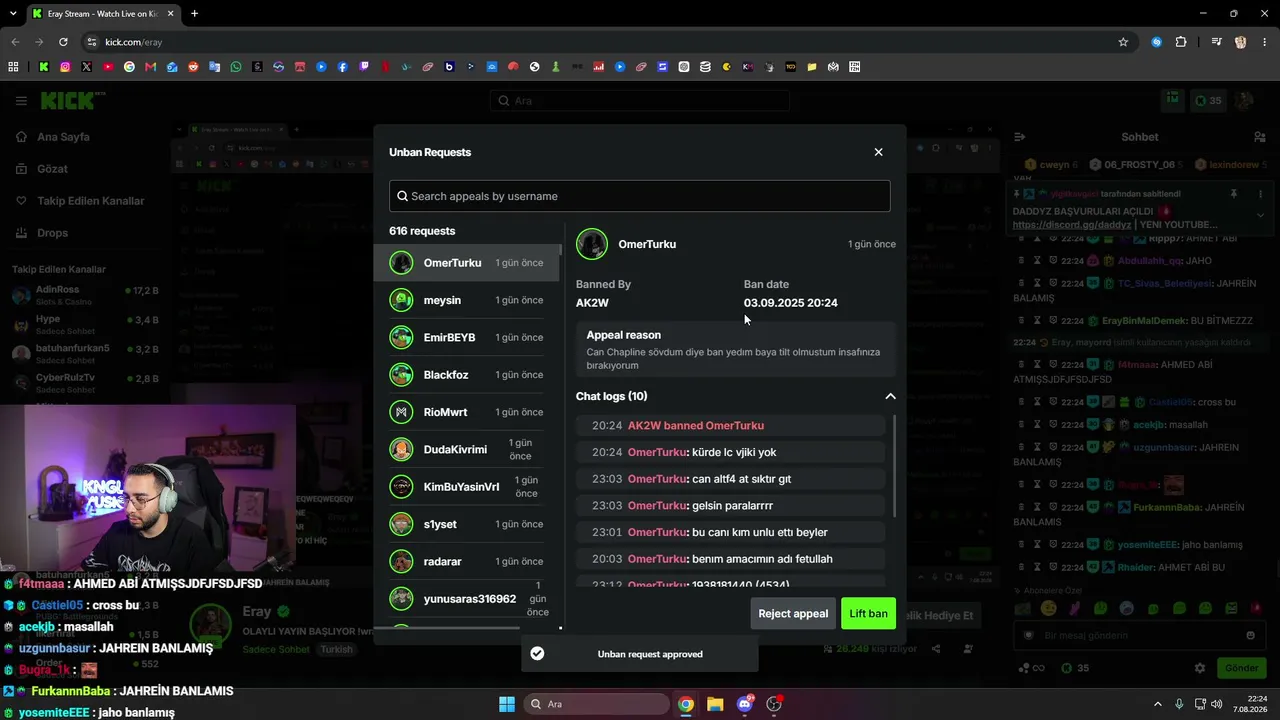Open the sidebar hamburger menu
Screen dimensions: 1280x720
(20, 100)
